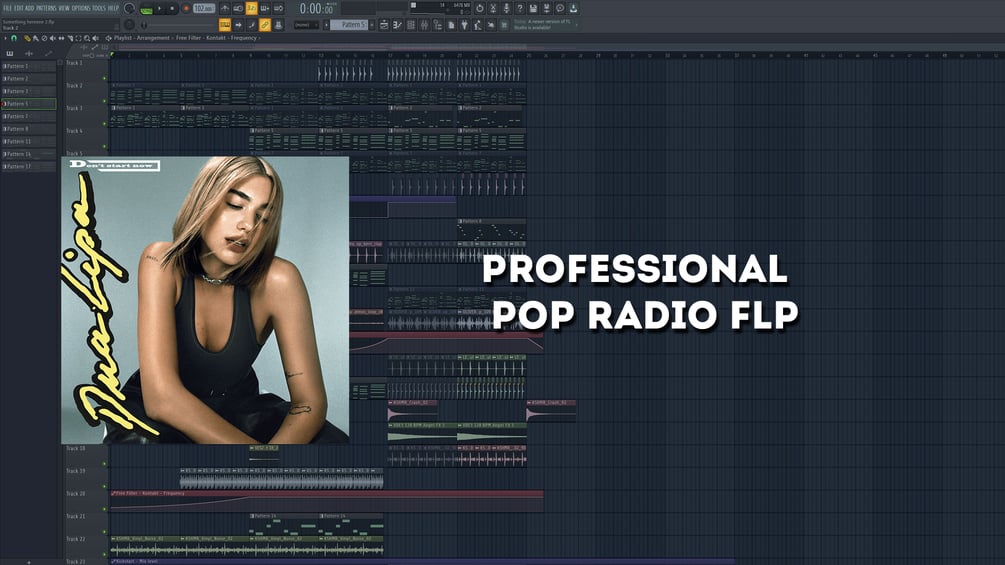
Task: Toggle wait for input before recording
Action: tap(238, 8)
